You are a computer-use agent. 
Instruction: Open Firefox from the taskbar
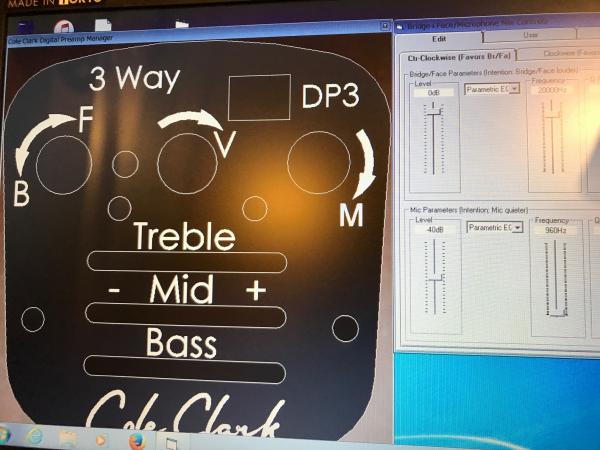coord(137,441)
